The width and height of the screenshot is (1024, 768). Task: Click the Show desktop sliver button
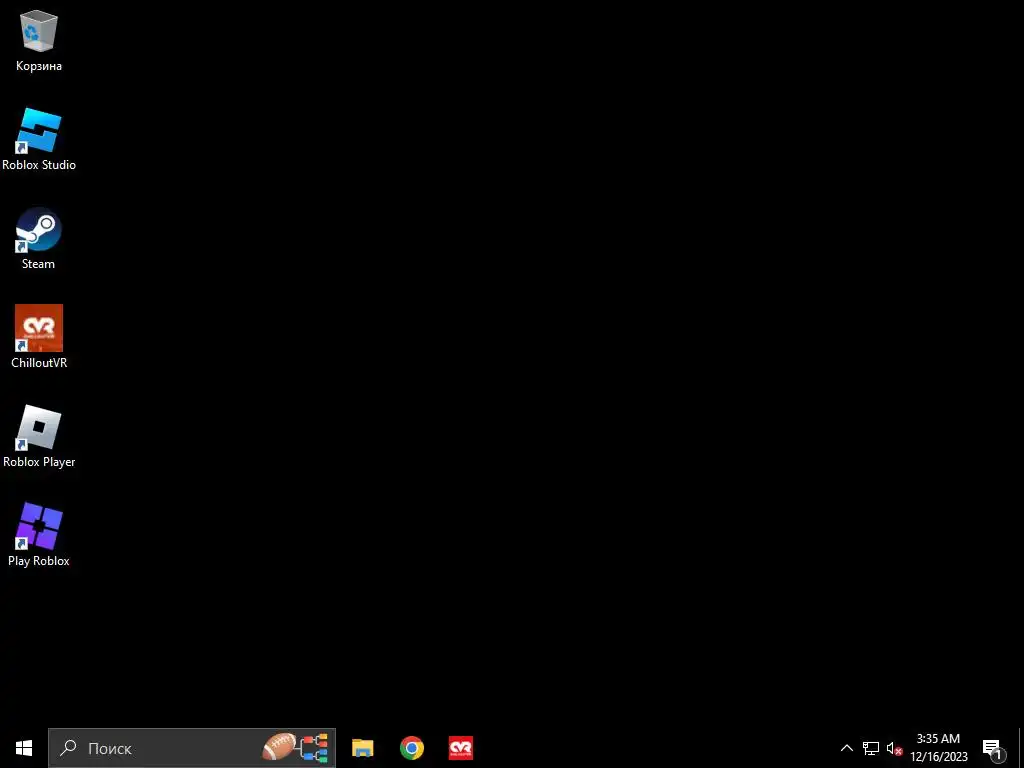click(1021, 748)
